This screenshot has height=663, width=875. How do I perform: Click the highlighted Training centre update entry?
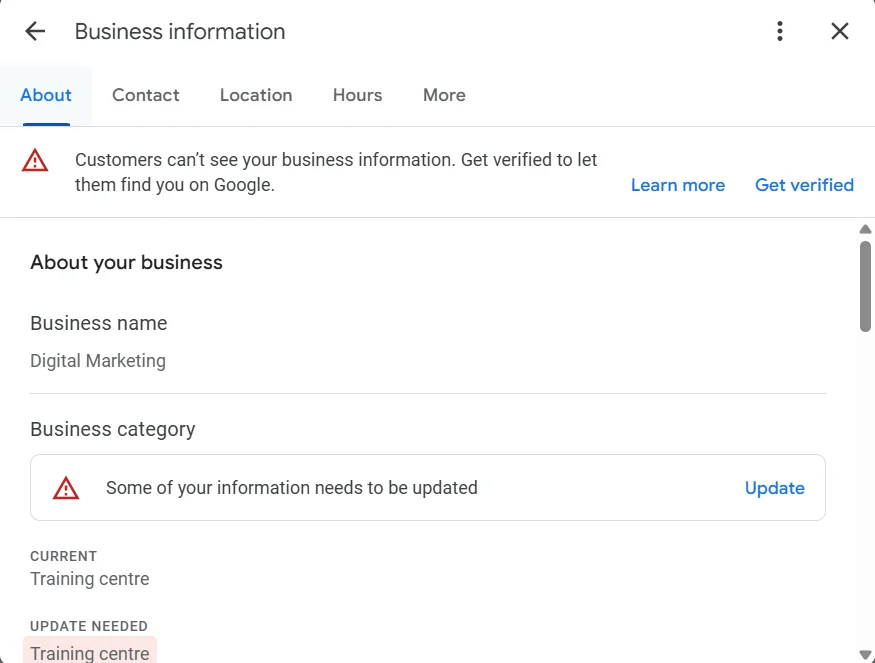point(89,652)
